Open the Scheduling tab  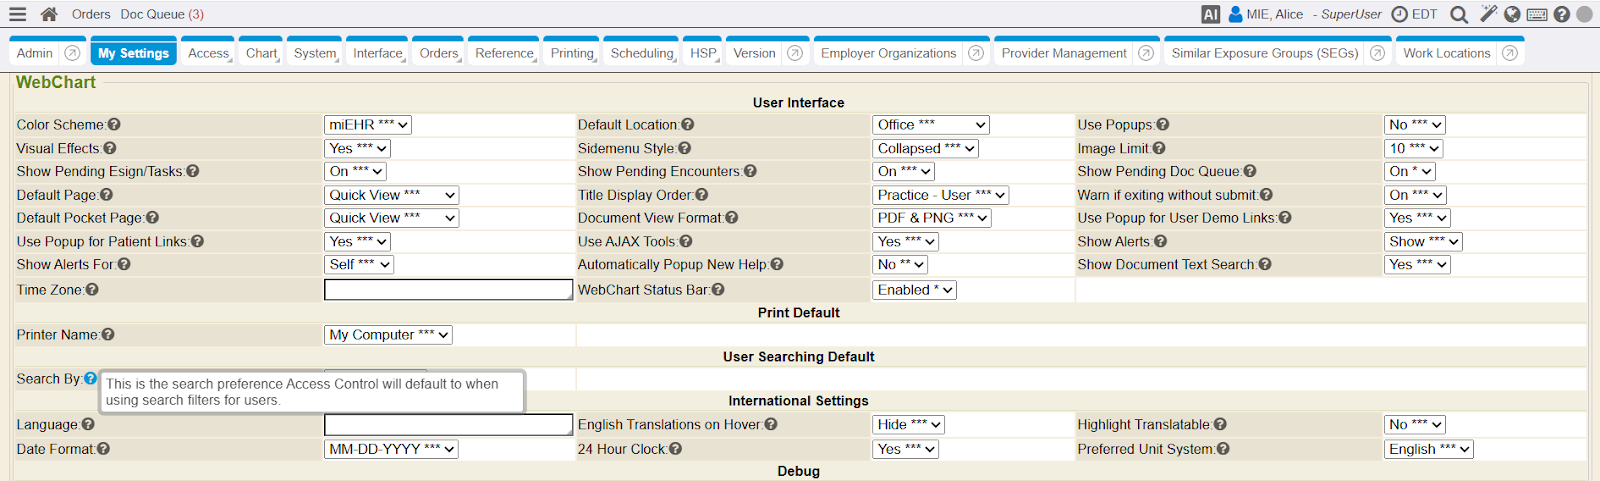(x=641, y=53)
